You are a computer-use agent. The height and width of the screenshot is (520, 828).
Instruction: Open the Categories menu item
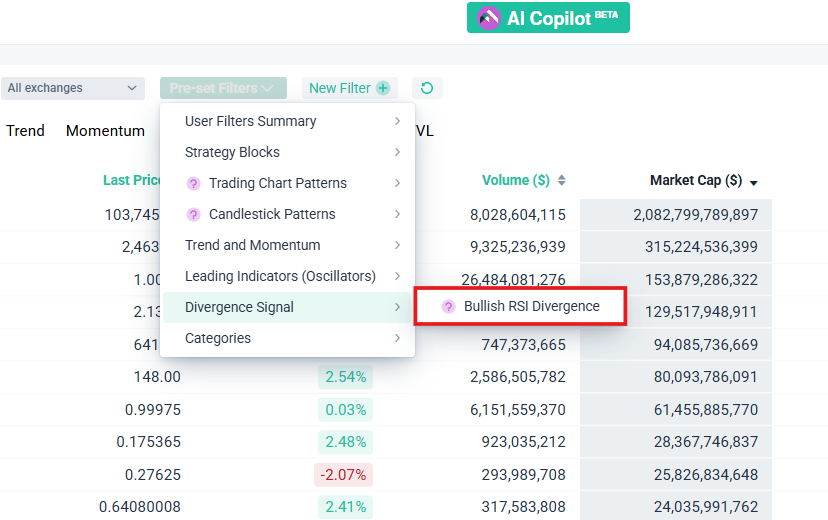coord(218,338)
